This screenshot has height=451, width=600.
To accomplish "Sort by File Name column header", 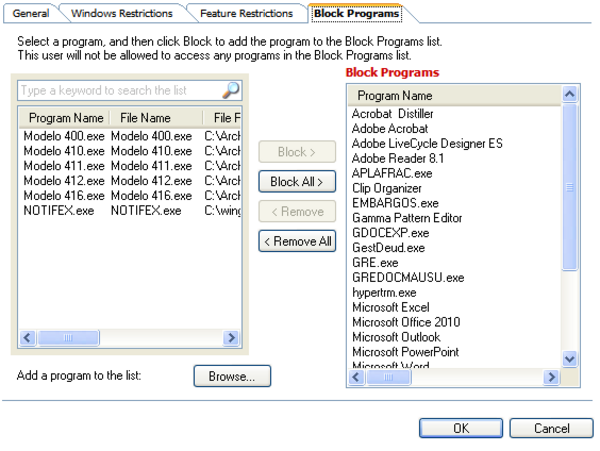I will [154, 117].
